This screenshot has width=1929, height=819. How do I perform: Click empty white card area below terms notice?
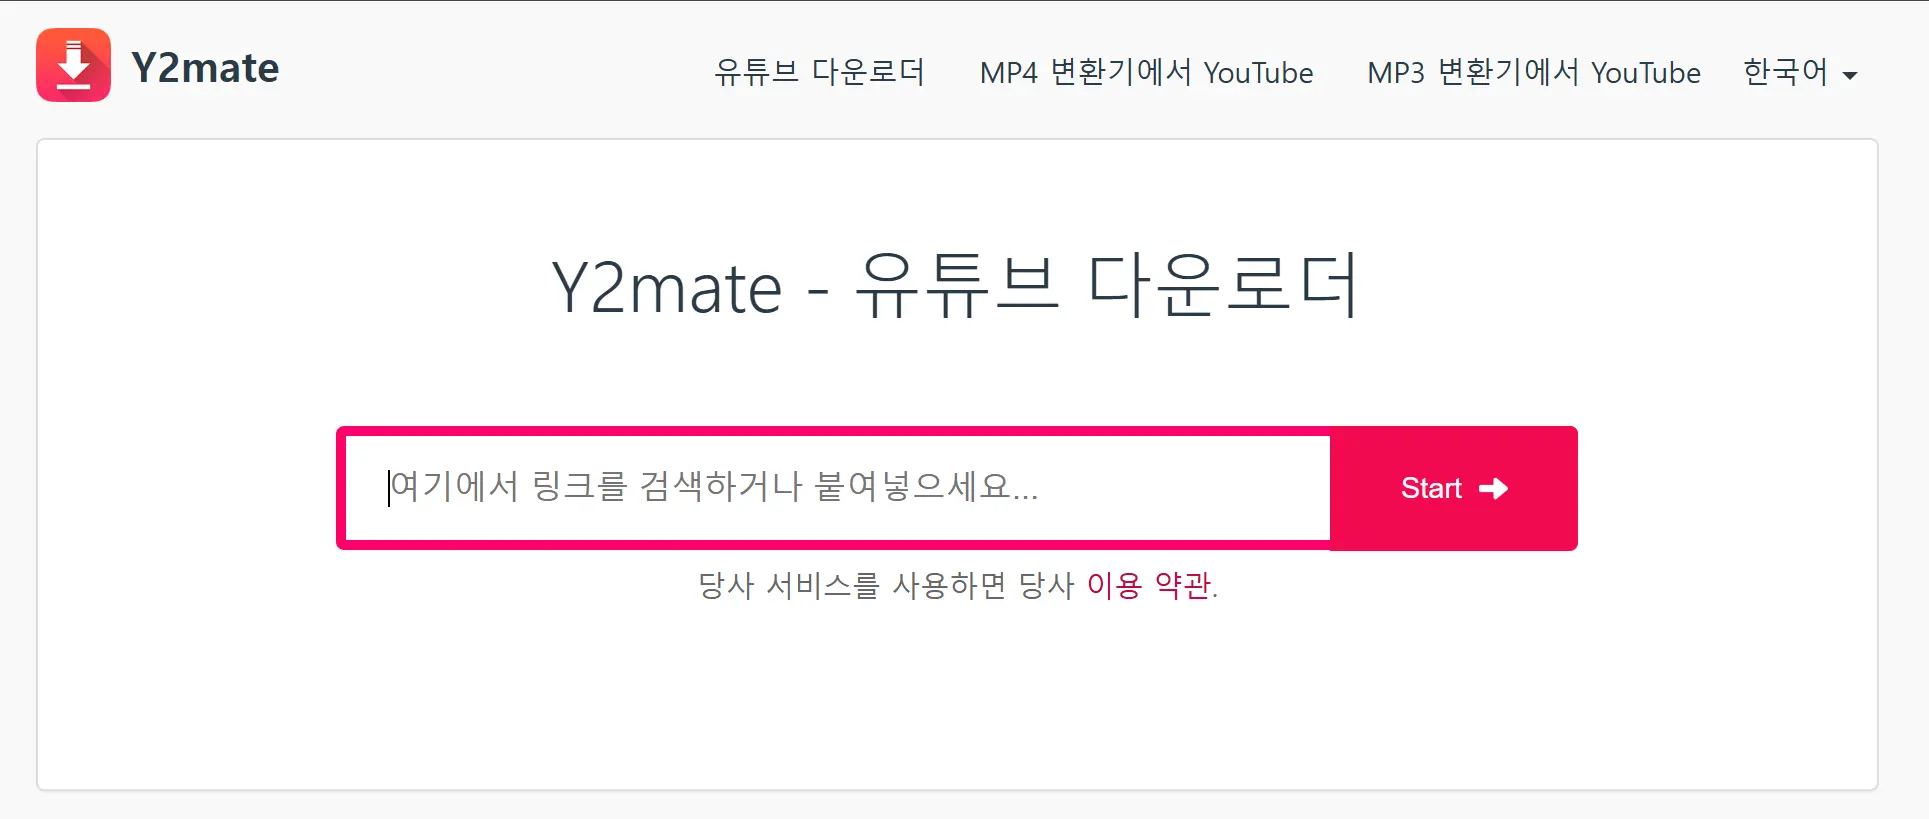tap(957, 700)
